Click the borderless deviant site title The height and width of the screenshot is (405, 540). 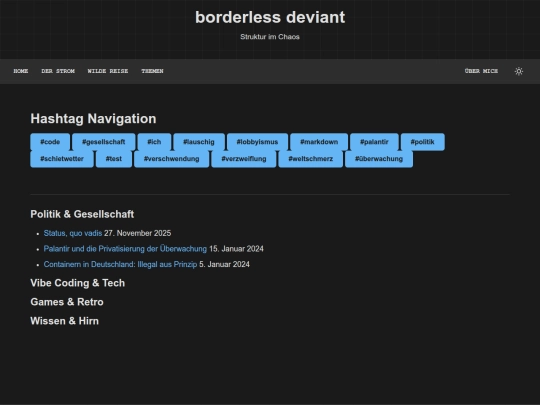coord(270,17)
